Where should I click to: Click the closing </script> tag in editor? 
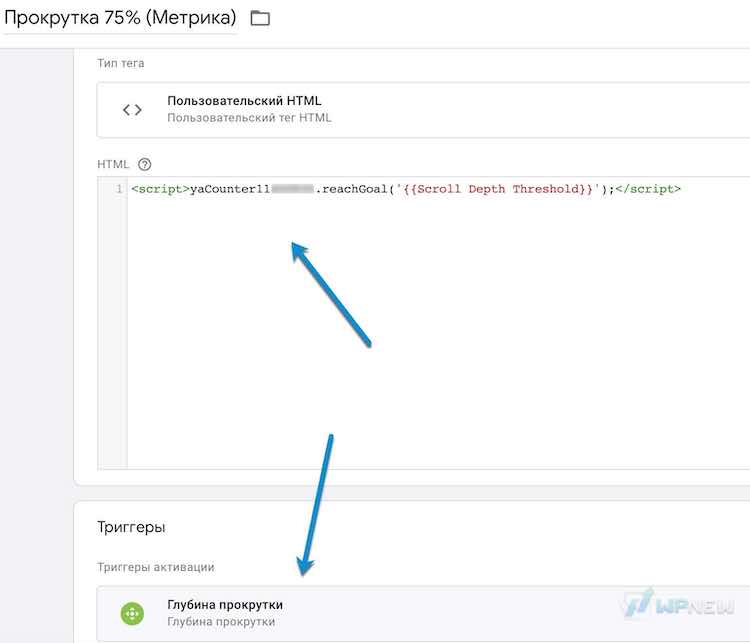(648, 189)
